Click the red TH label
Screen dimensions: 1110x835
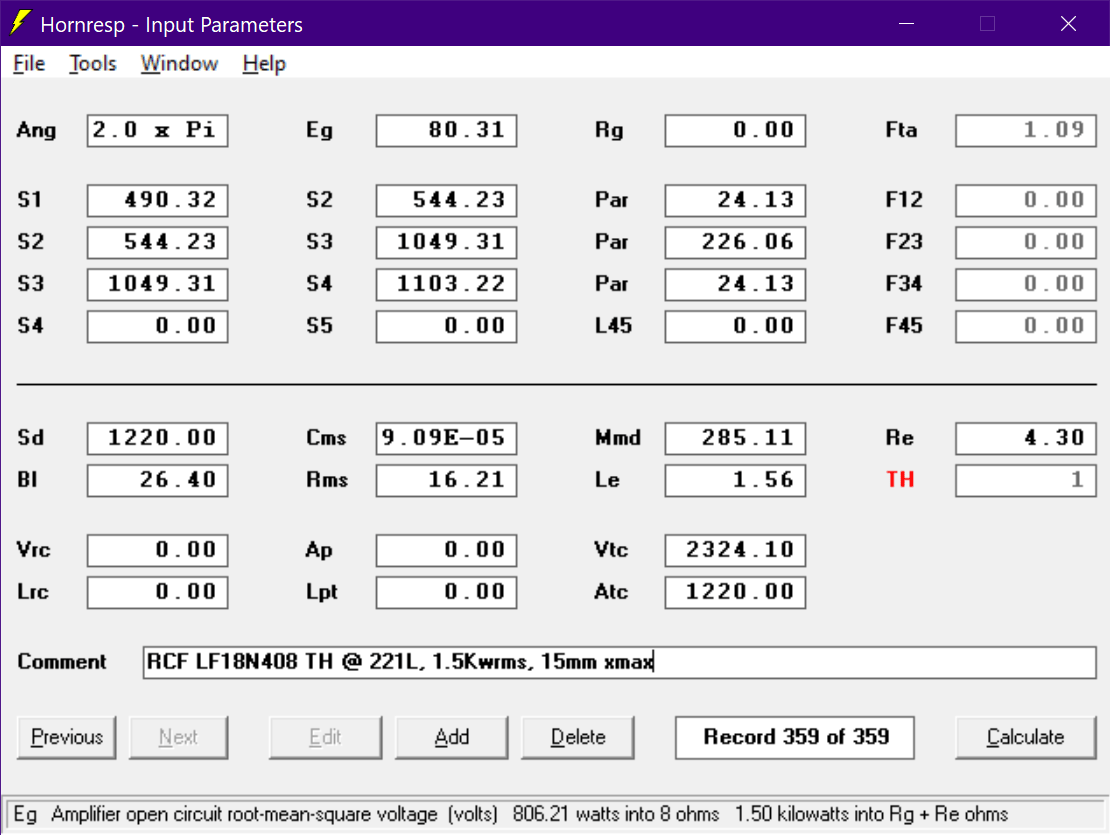coord(900,480)
